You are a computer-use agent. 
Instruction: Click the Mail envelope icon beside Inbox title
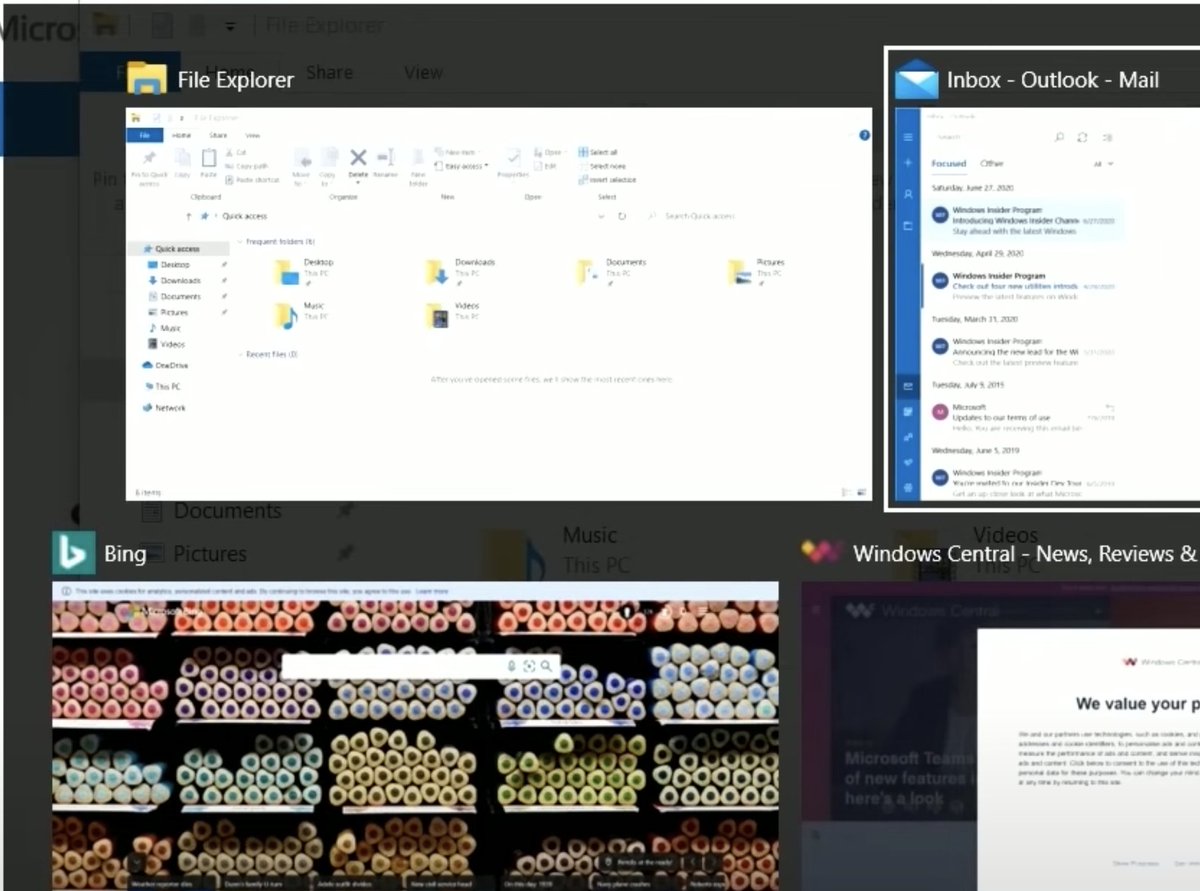coord(916,80)
